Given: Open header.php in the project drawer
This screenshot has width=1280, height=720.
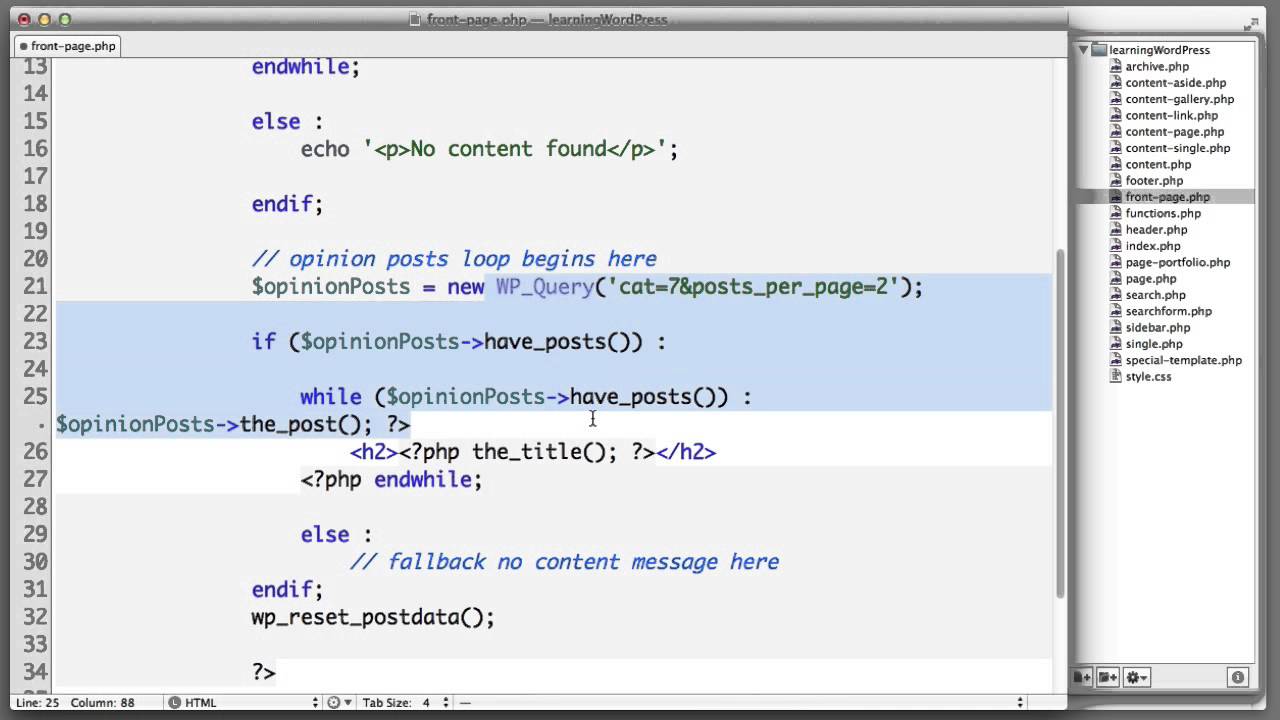Looking at the screenshot, I should (x=1156, y=230).
